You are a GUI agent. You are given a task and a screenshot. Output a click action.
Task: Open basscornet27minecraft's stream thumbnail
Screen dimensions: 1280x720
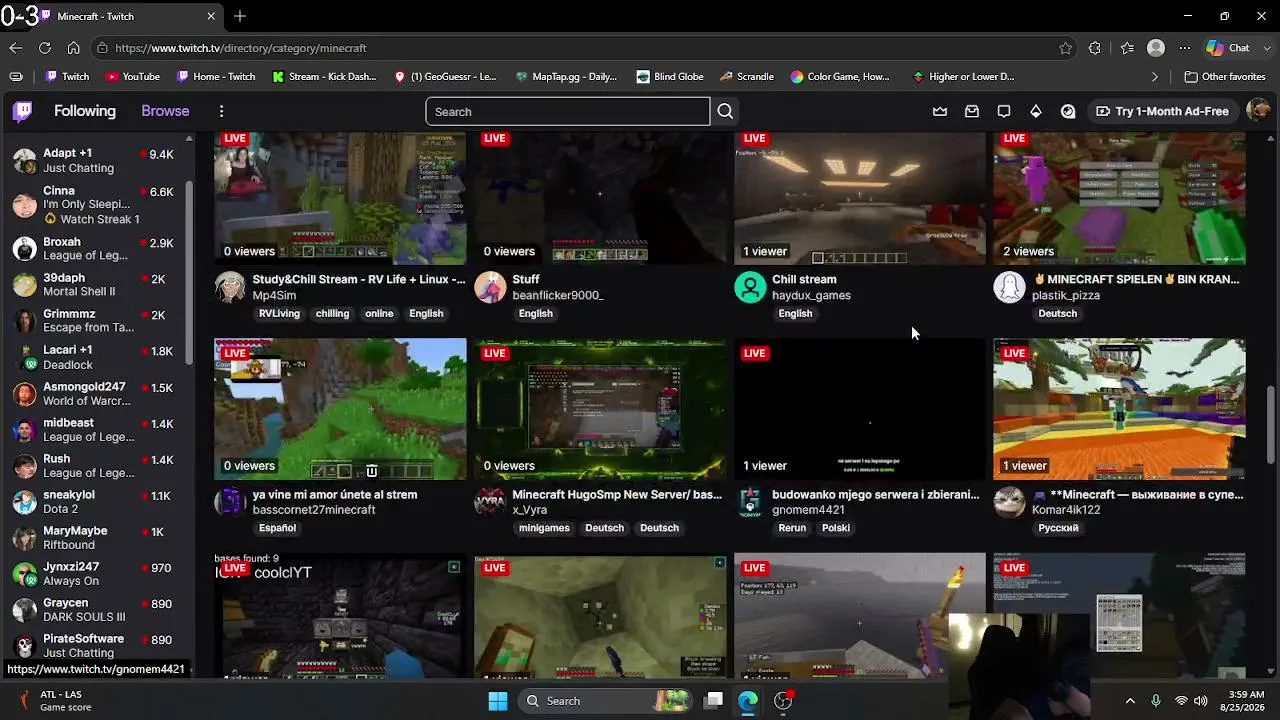pyautogui.click(x=340, y=409)
